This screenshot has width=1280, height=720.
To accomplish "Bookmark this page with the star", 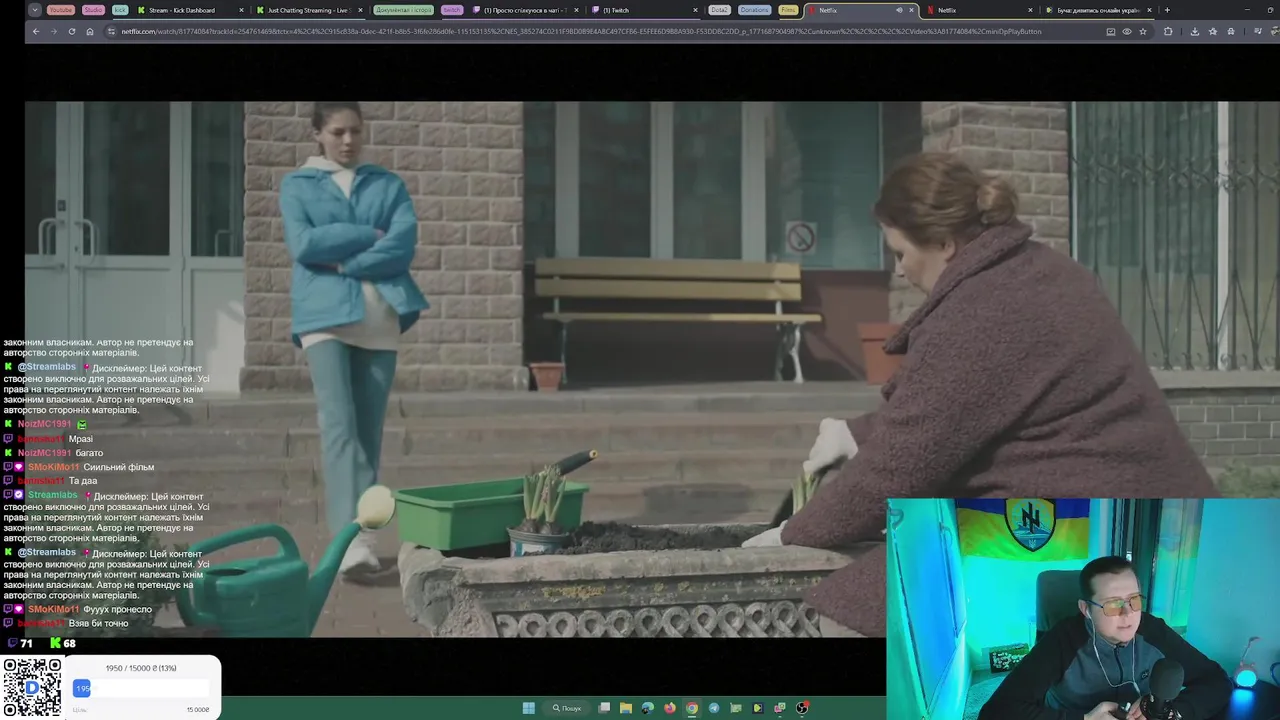I will click(x=1143, y=31).
